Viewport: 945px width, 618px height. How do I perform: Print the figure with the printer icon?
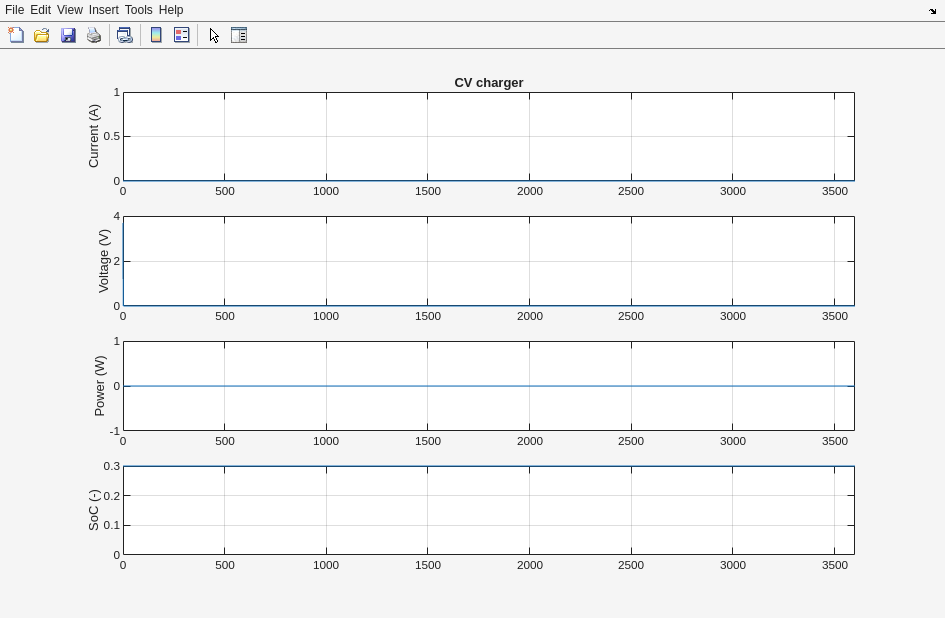(x=94, y=35)
